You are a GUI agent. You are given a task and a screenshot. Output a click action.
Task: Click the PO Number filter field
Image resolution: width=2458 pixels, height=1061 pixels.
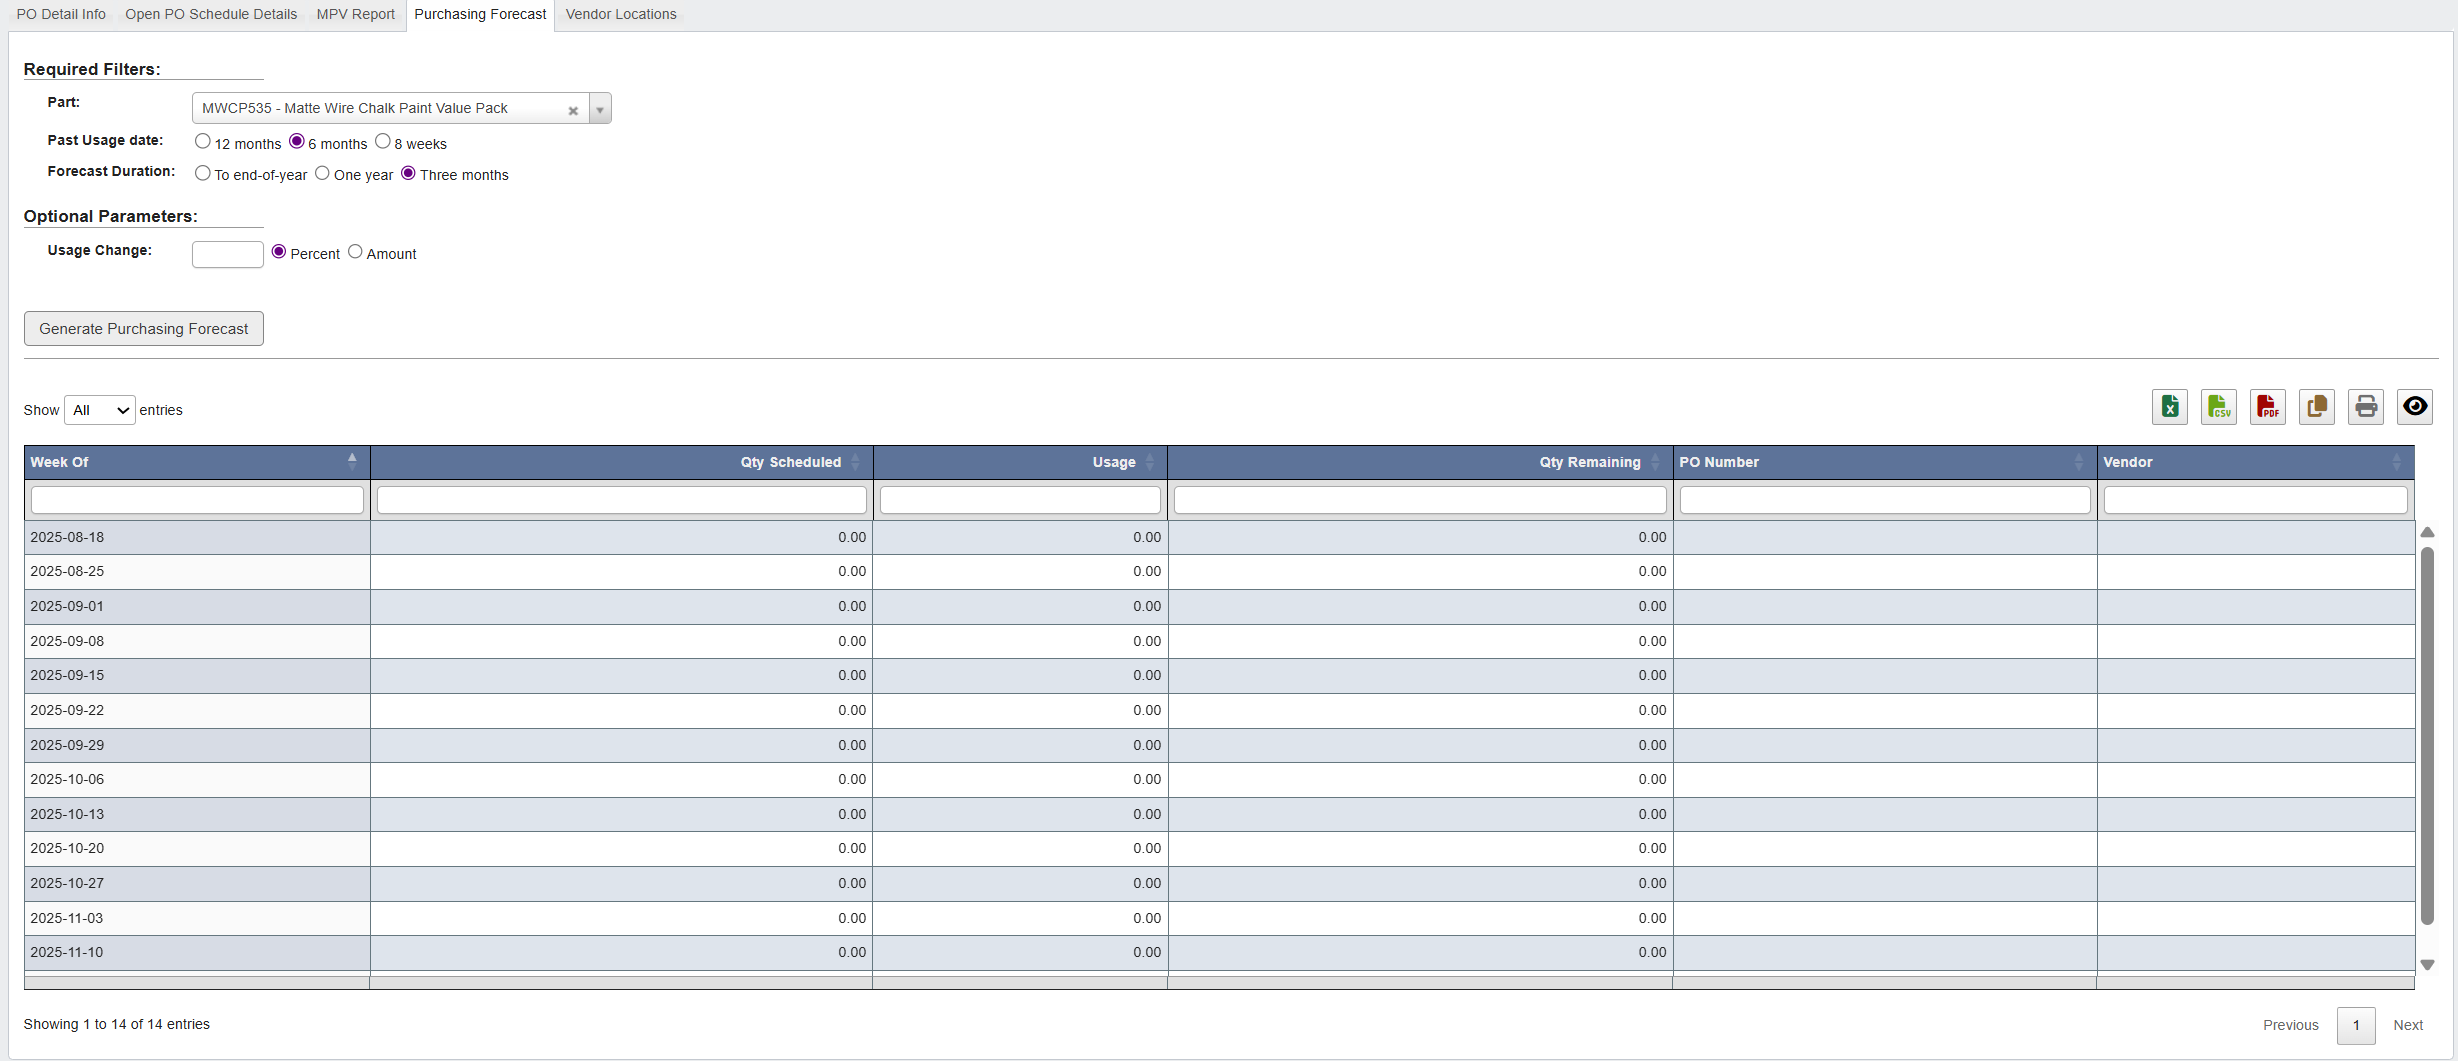[x=1885, y=500]
